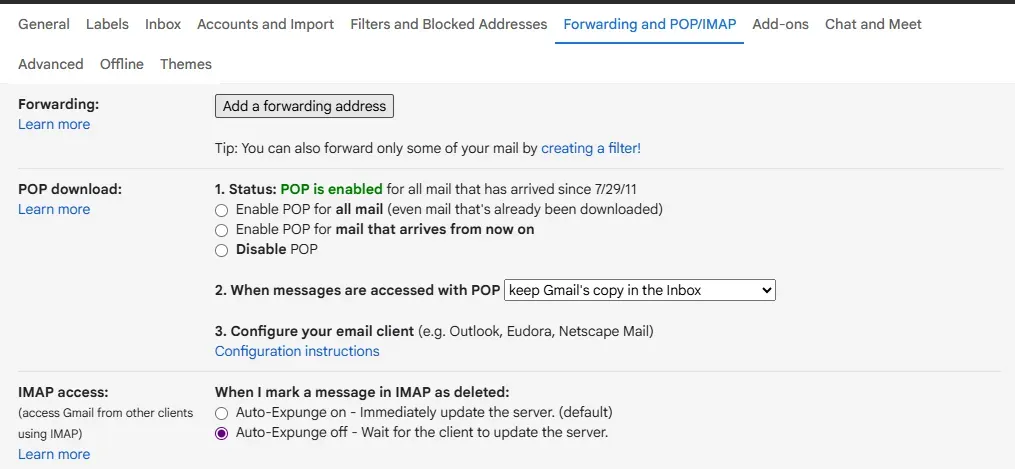Screen dimensions: 1015x469
Task: Open Filters and Blocked Addresses tab
Action: tap(449, 24)
